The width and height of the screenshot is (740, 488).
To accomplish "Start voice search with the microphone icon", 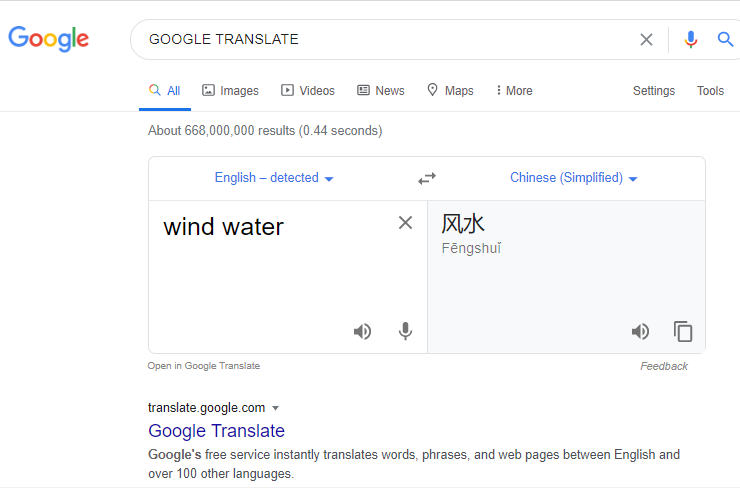I will pos(690,40).
